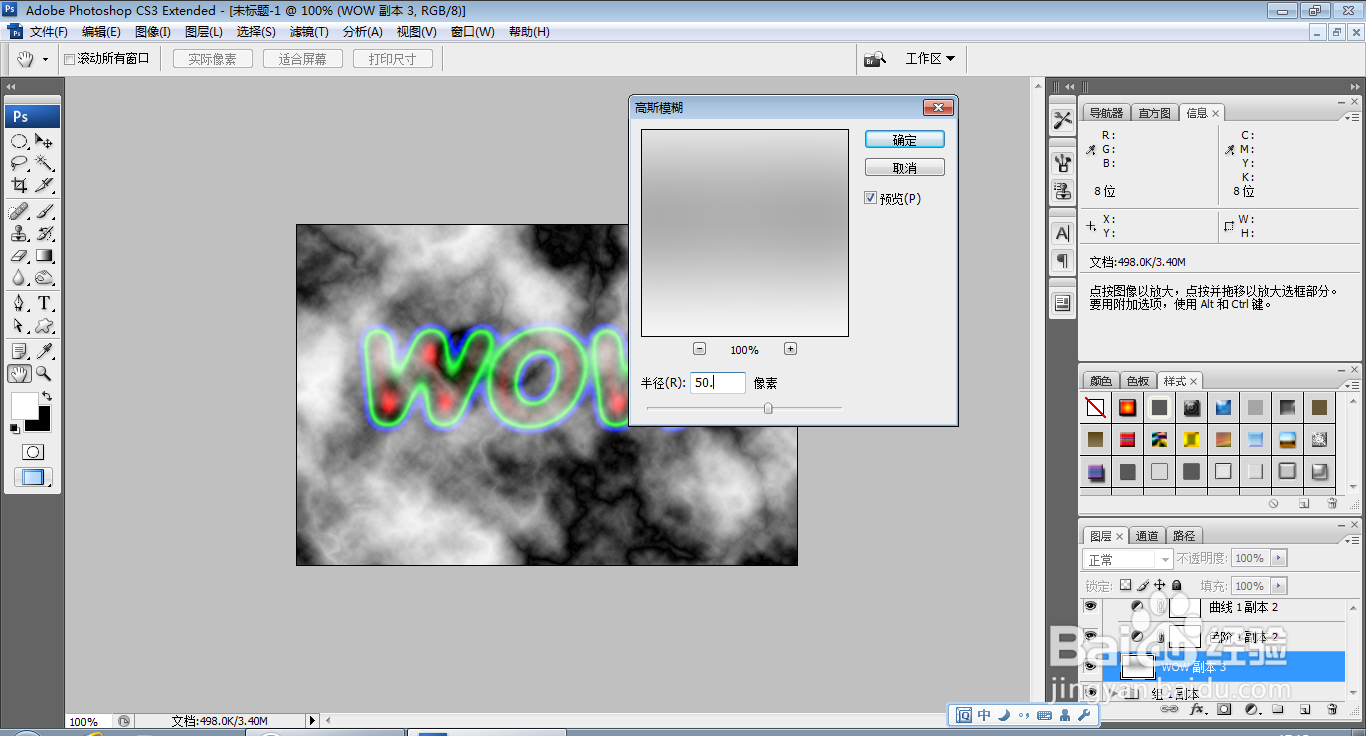Switch to the 色板 tab
This screenshot has width=1366, height=736.
pyautogui.click(x=1138, y=381)
